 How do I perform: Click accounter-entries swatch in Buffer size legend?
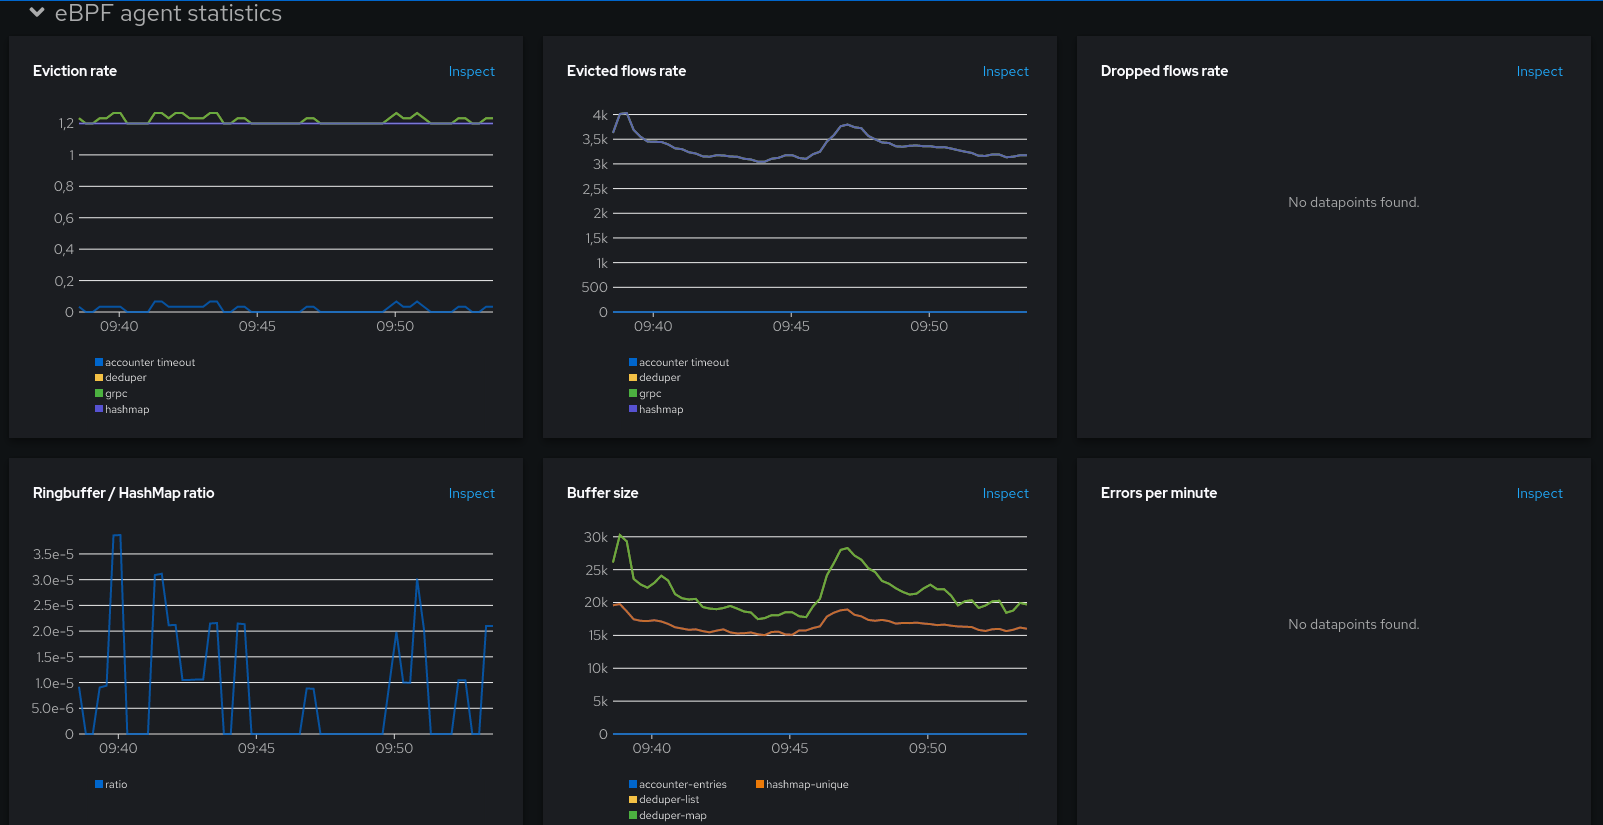[x=633, y=784]
